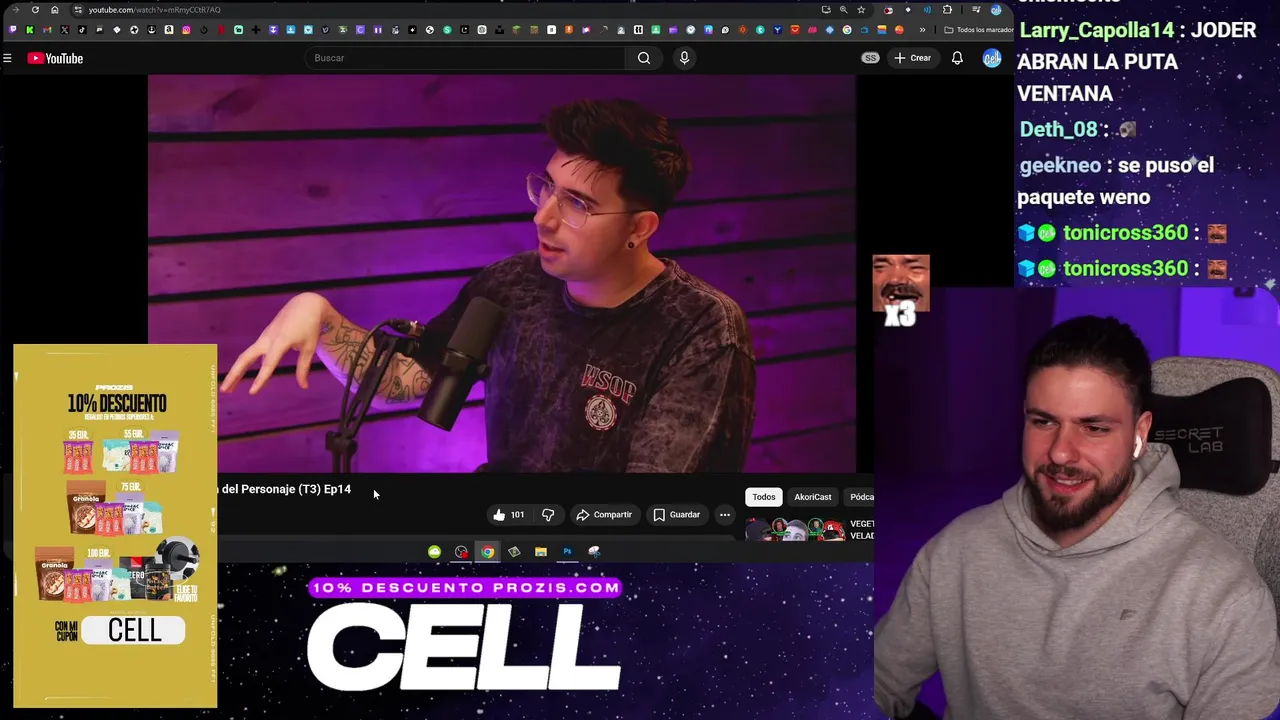This screenshot has width=1280, height=720.
Task: Open the Todos los marcadores folder
Action: pos(979,30)
